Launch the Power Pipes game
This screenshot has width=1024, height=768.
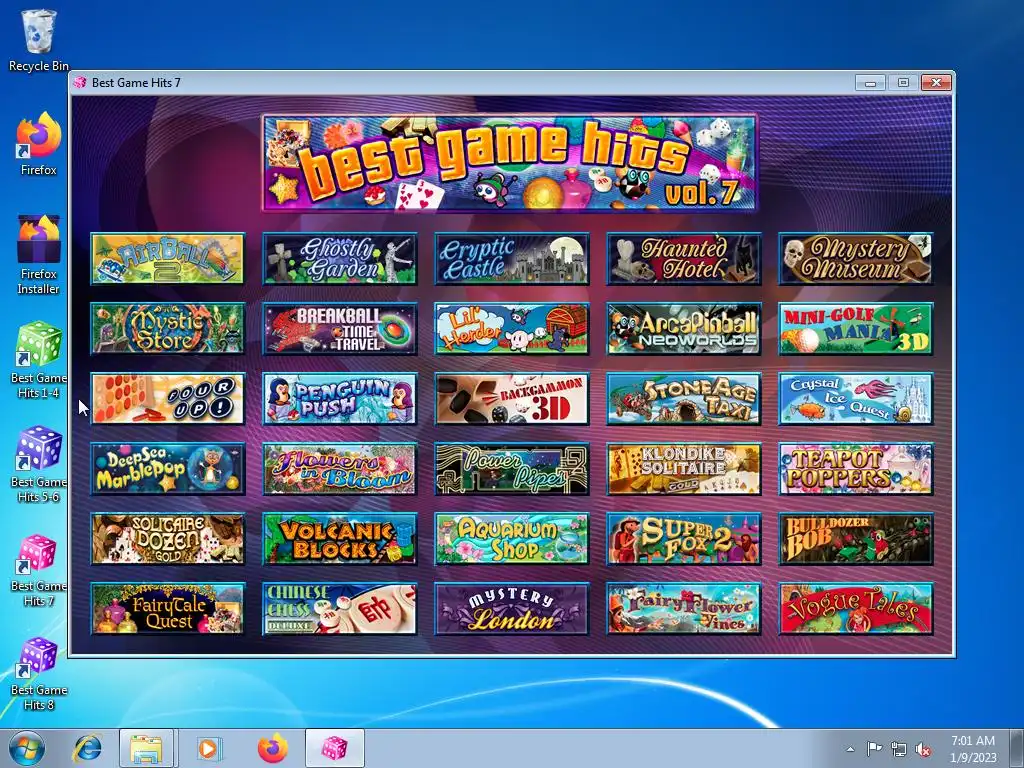[512, 468]
